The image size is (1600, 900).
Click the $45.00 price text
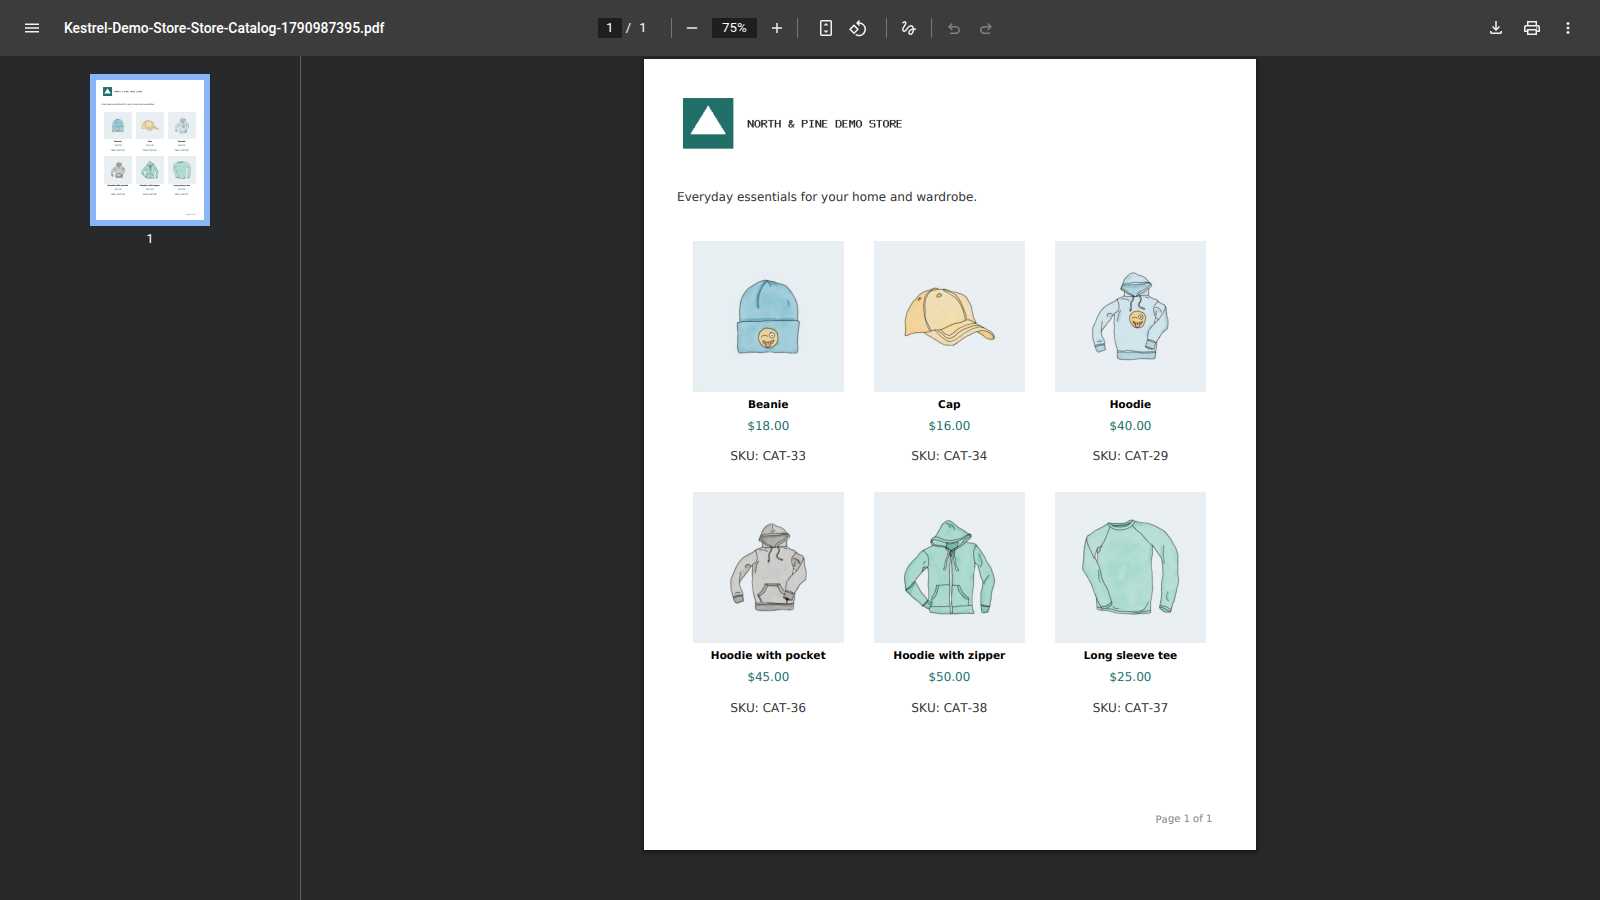(x=768, y=677)
